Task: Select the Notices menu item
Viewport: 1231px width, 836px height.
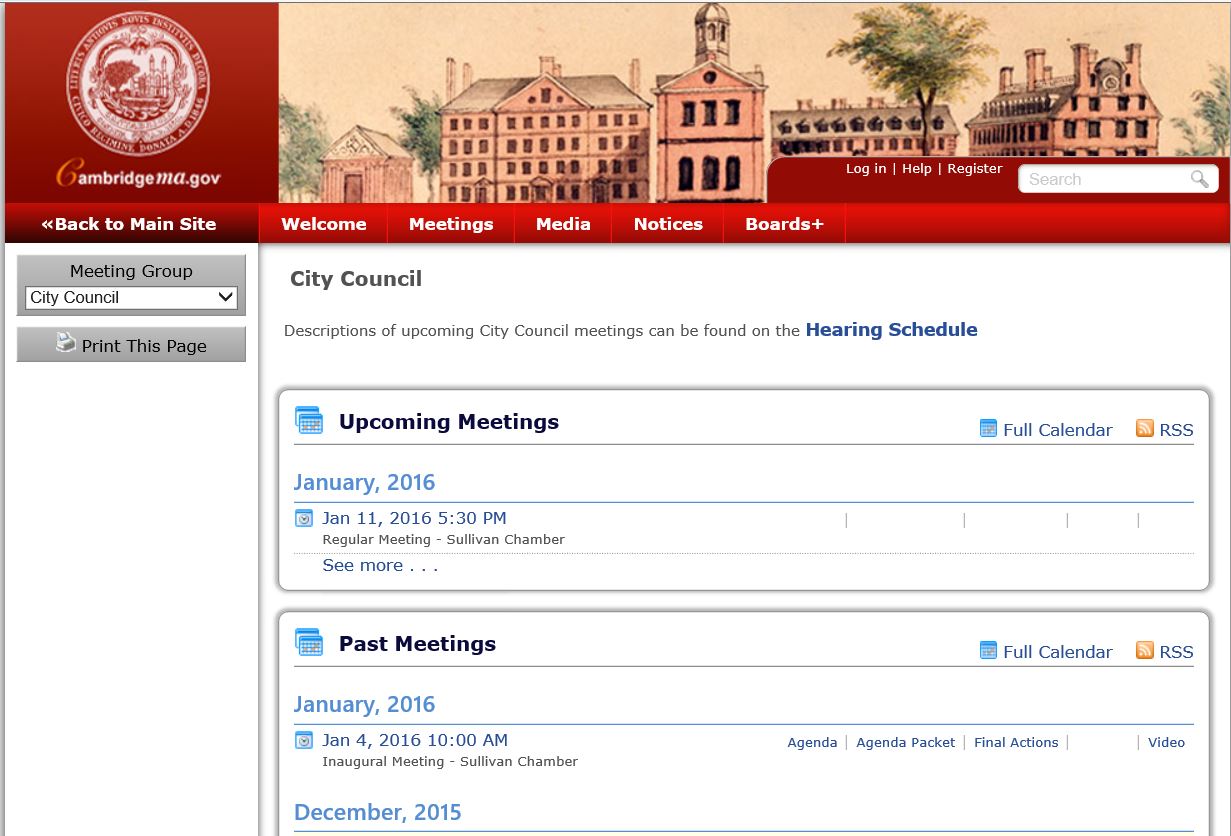Action: [667, 224]
